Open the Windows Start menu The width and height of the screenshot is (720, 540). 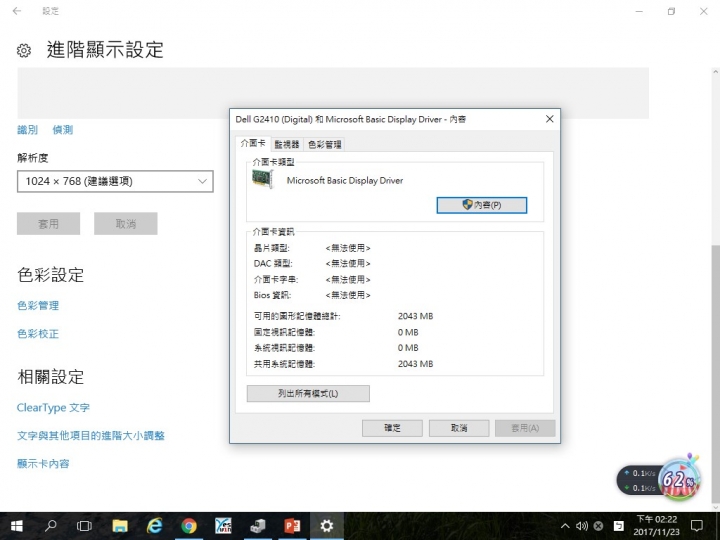click(17, 526)
